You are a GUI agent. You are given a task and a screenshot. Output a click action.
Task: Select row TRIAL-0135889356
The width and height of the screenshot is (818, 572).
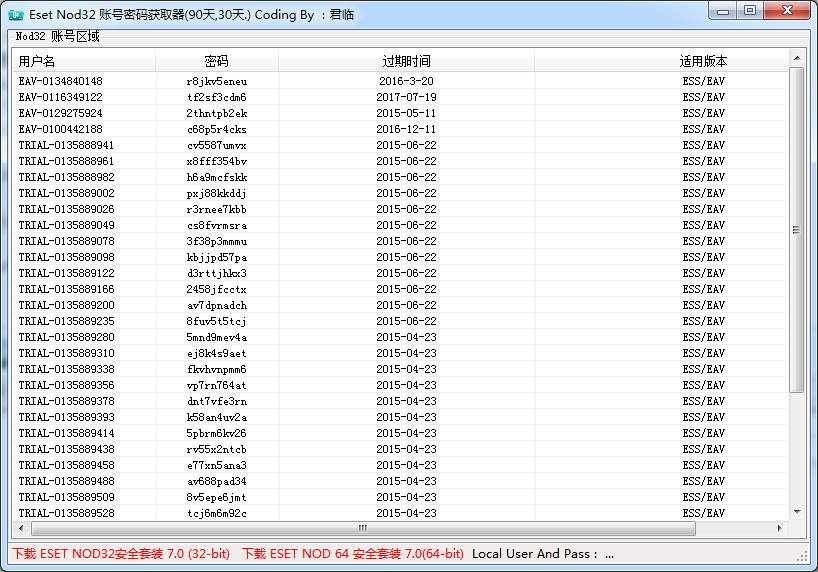(401, 385)
